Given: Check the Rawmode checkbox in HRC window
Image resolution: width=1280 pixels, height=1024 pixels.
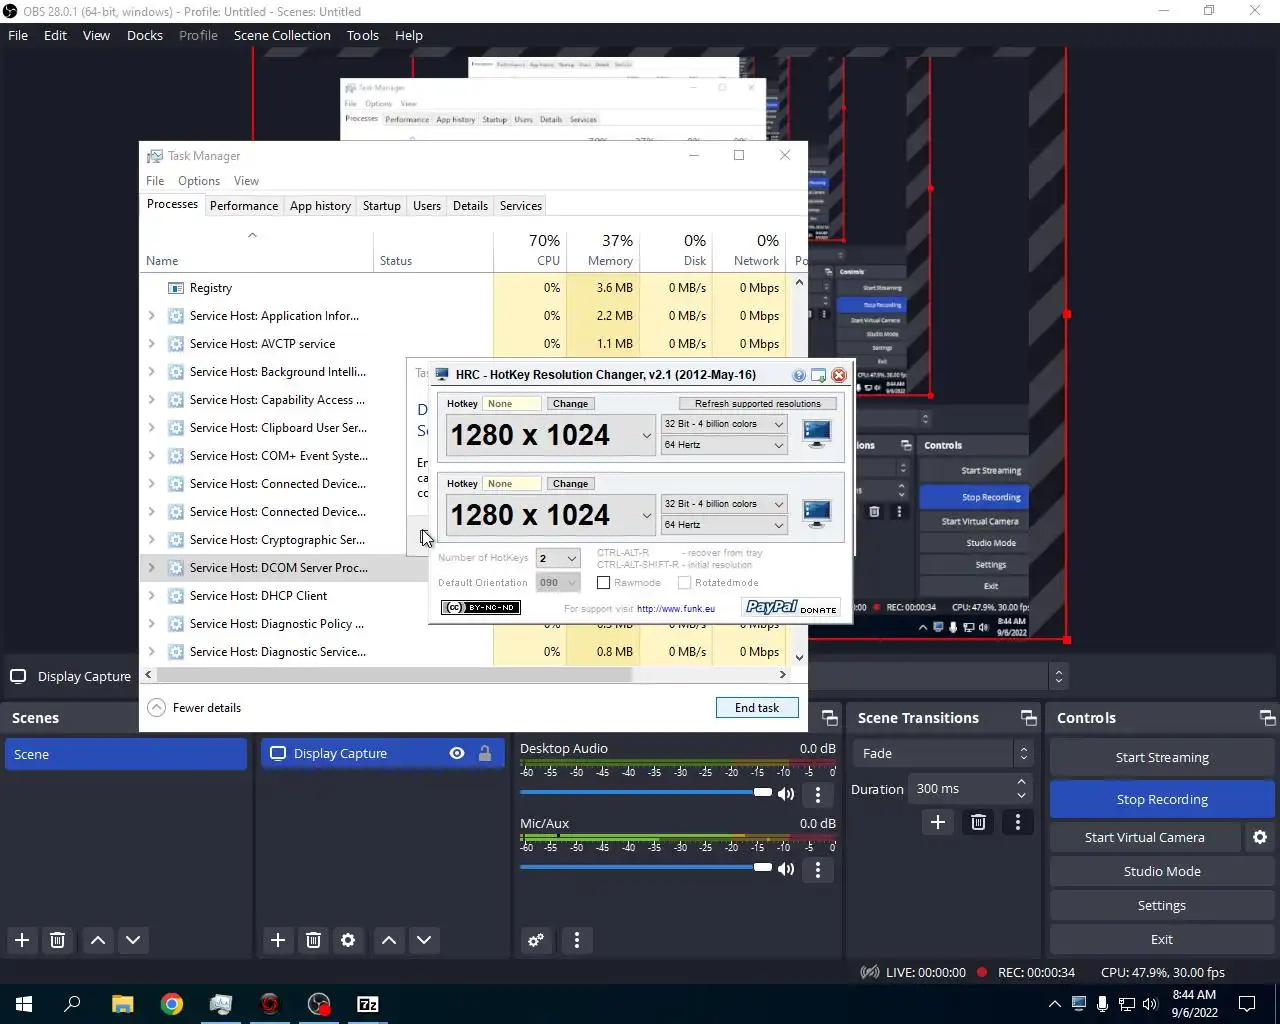Looking at the screenshot, I should [x=603, y=582].
